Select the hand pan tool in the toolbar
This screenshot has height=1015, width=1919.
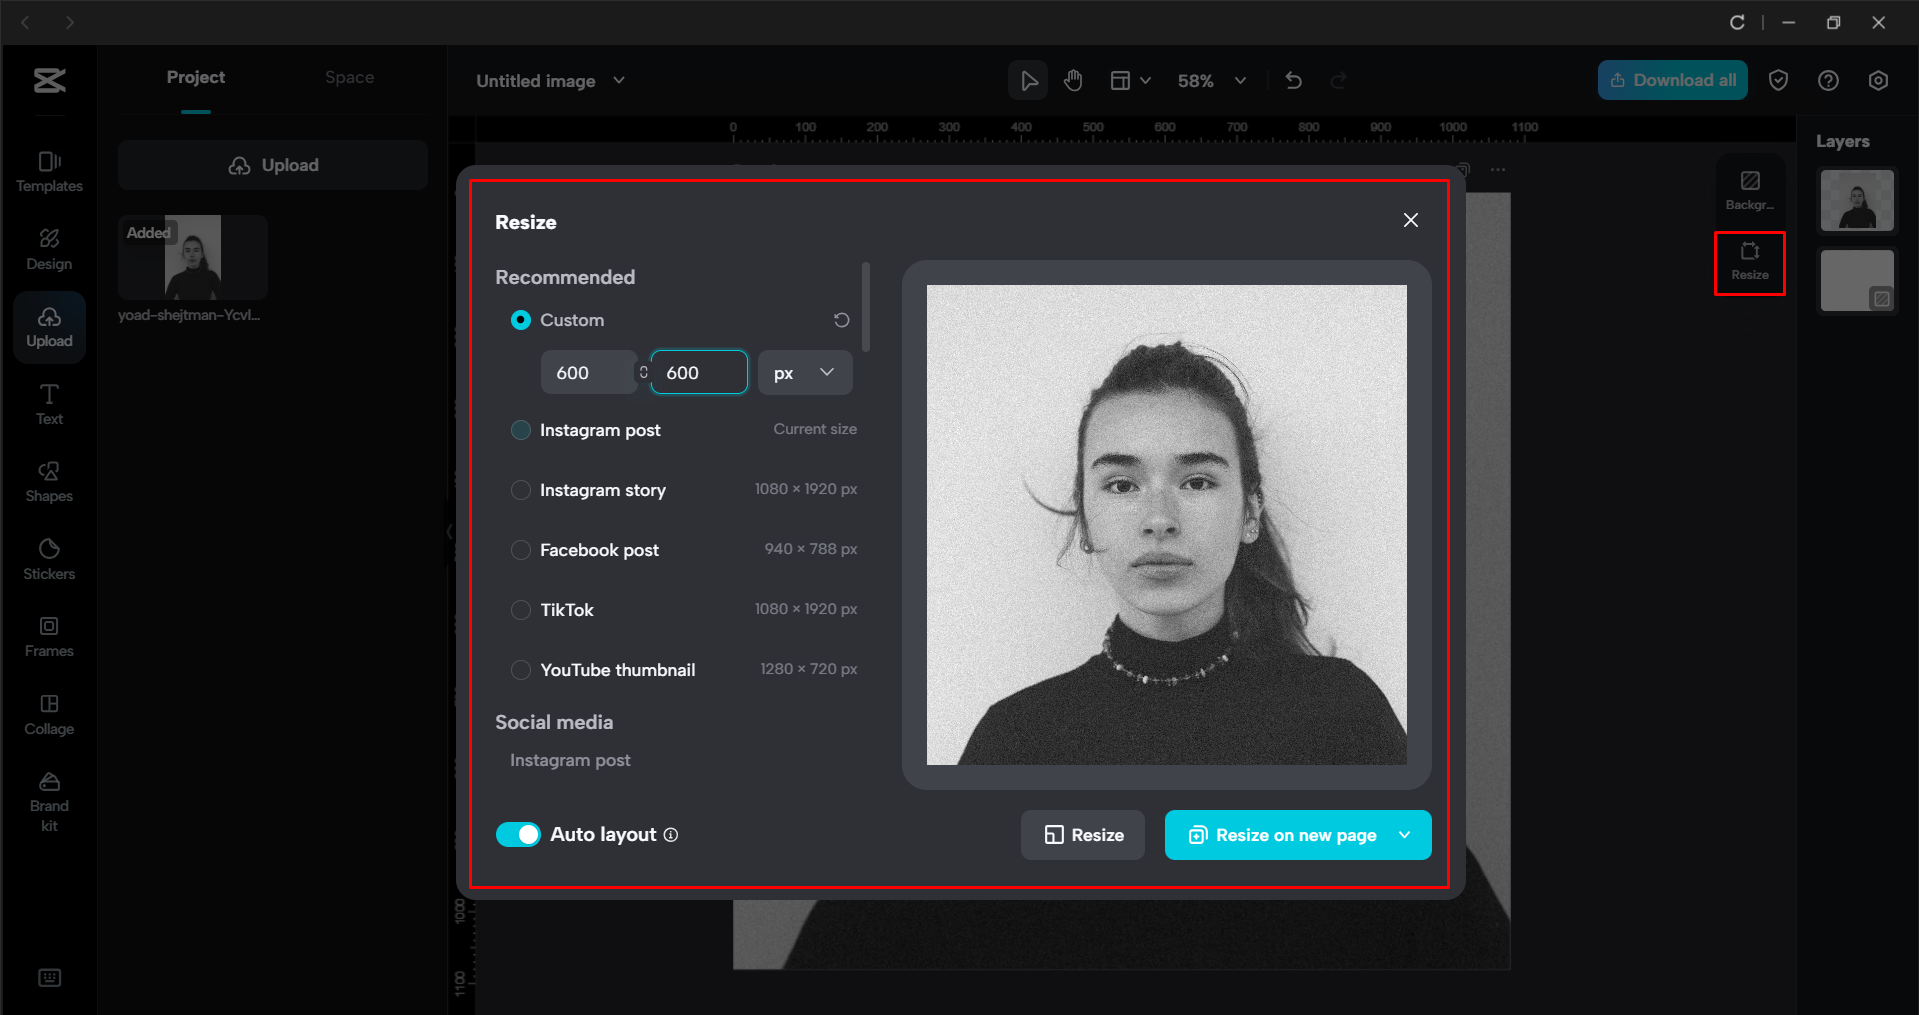(x=1073, y=80)
